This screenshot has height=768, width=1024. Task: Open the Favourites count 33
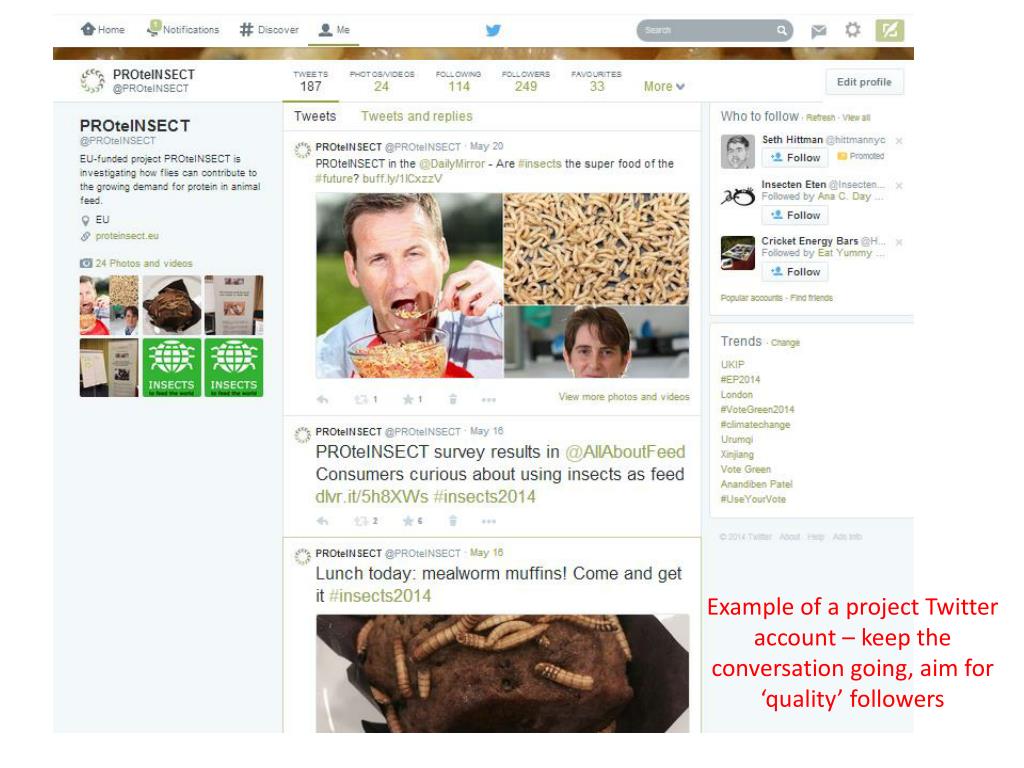596,81
